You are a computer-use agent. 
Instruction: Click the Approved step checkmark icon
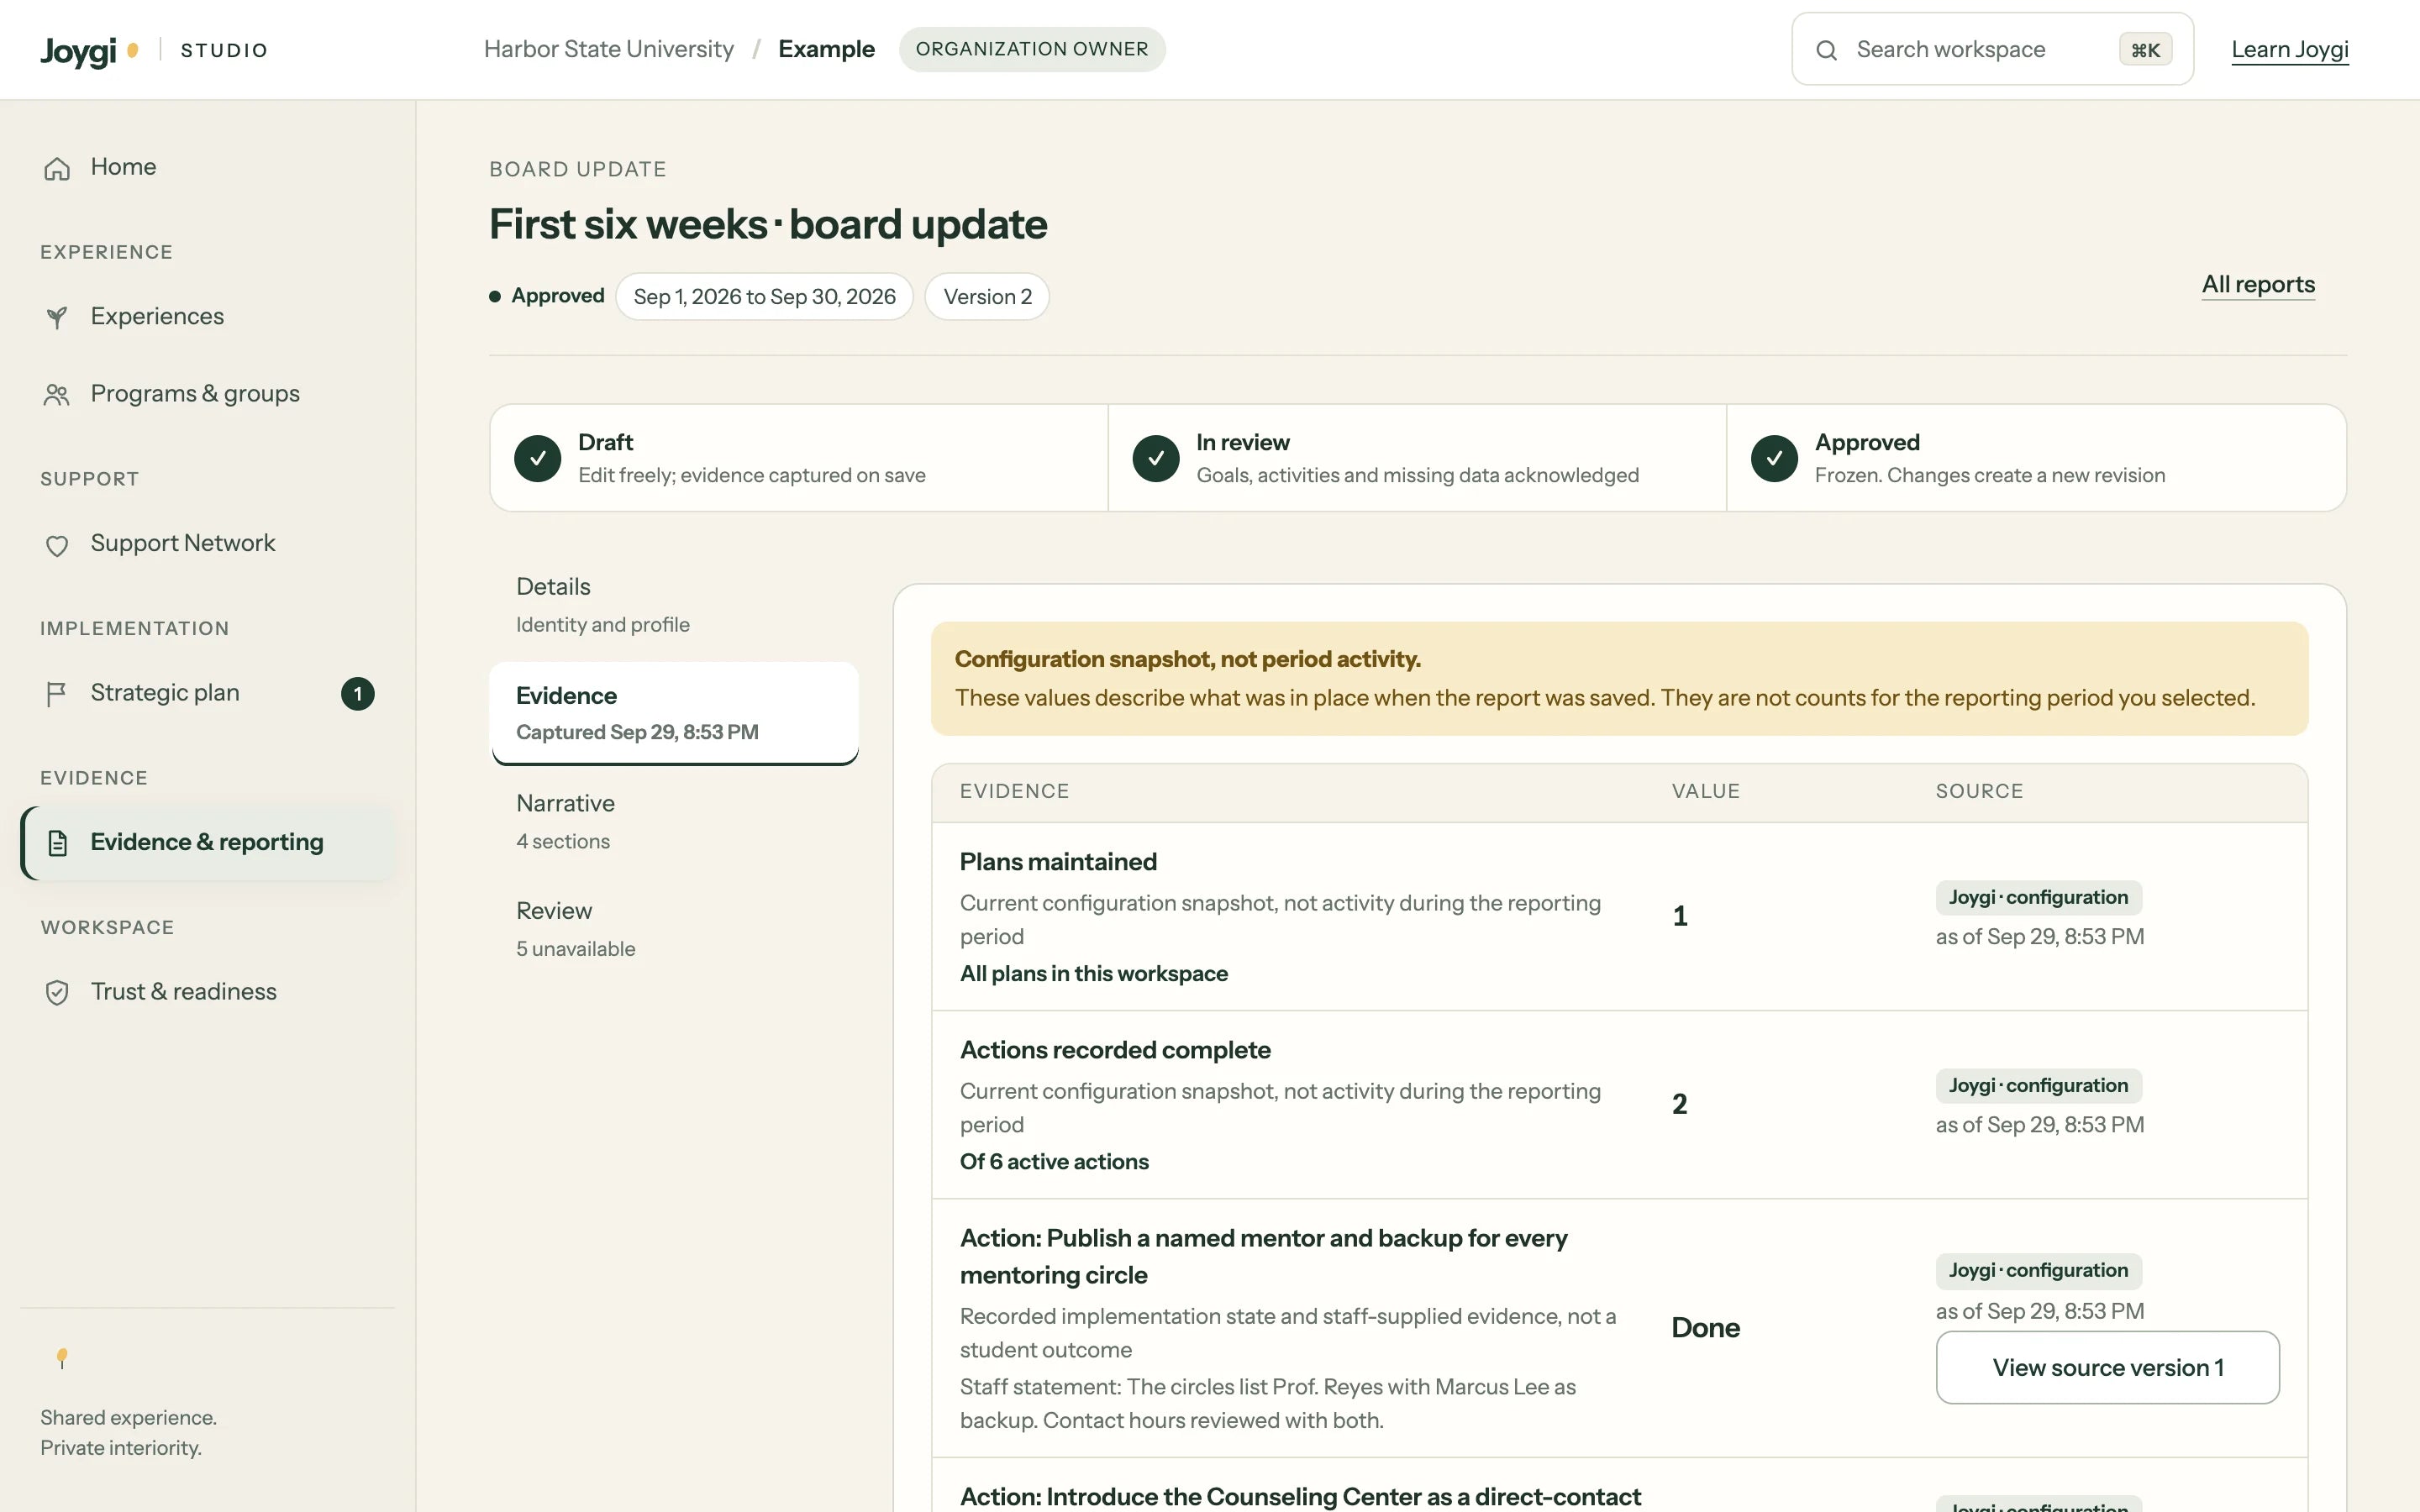click(1774, 458)
